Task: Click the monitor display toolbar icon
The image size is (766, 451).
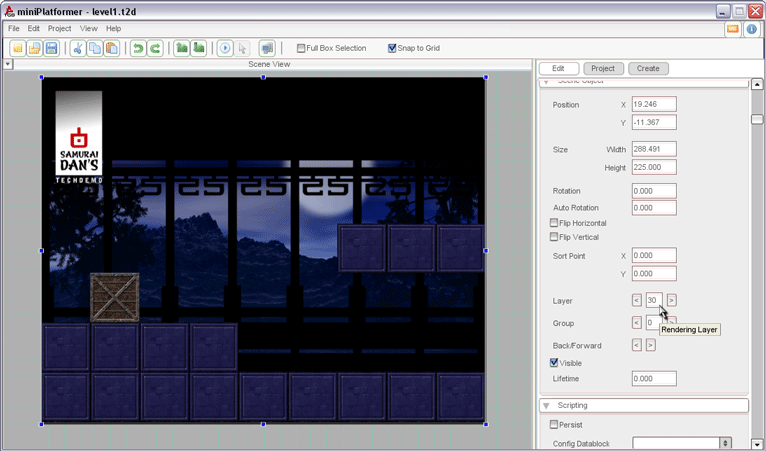Action: click(267, 48)
